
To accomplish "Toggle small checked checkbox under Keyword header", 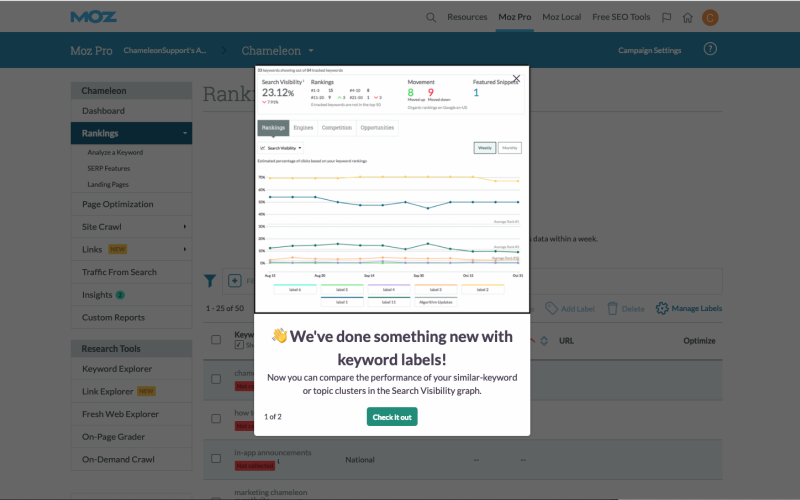I will point(239,345).
